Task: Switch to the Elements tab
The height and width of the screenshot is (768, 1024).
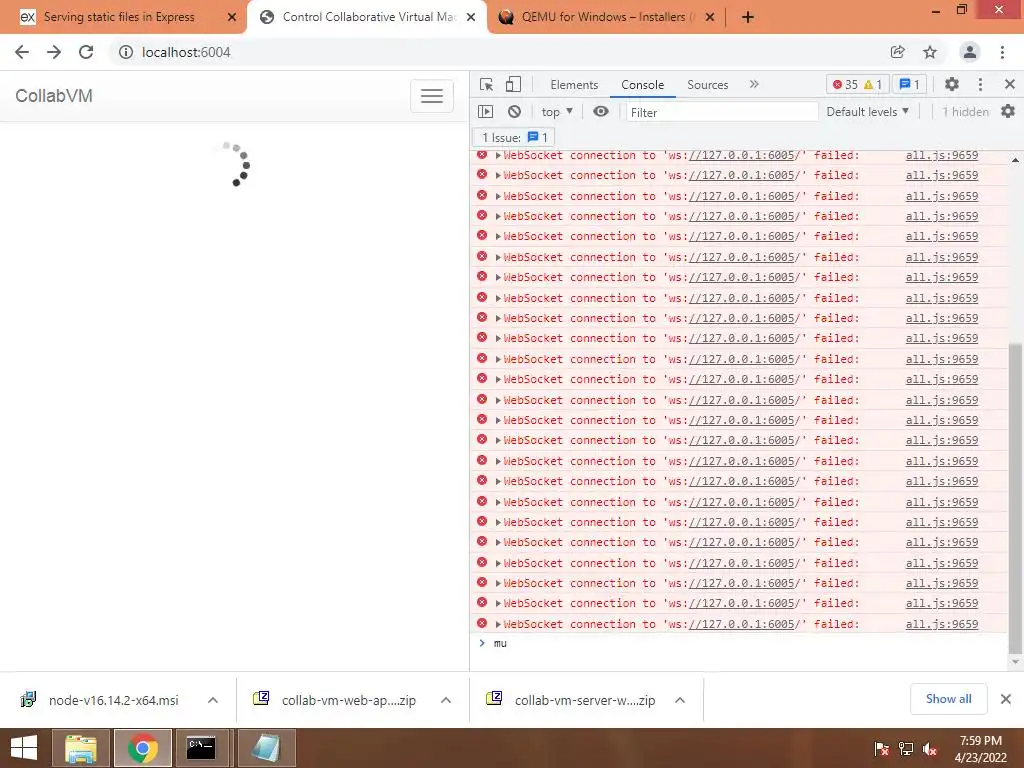Action: pos(574,85)
